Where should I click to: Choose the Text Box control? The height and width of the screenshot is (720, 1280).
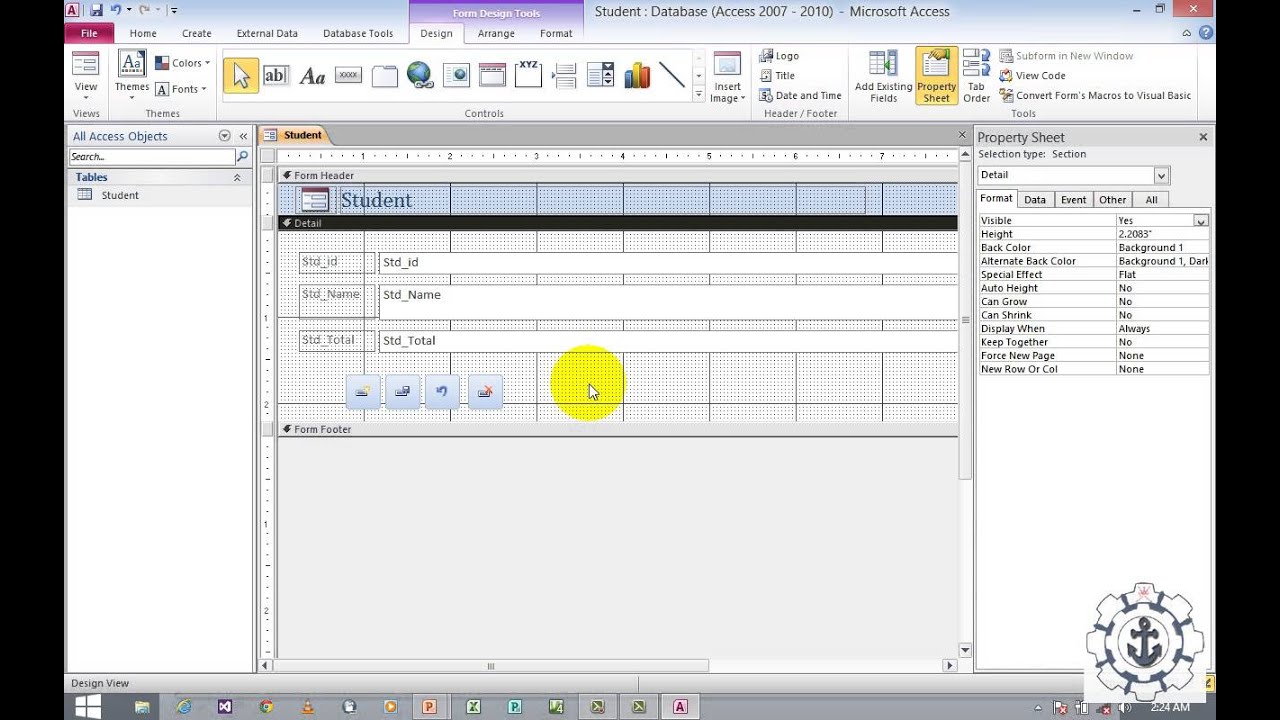click(276, 76)
